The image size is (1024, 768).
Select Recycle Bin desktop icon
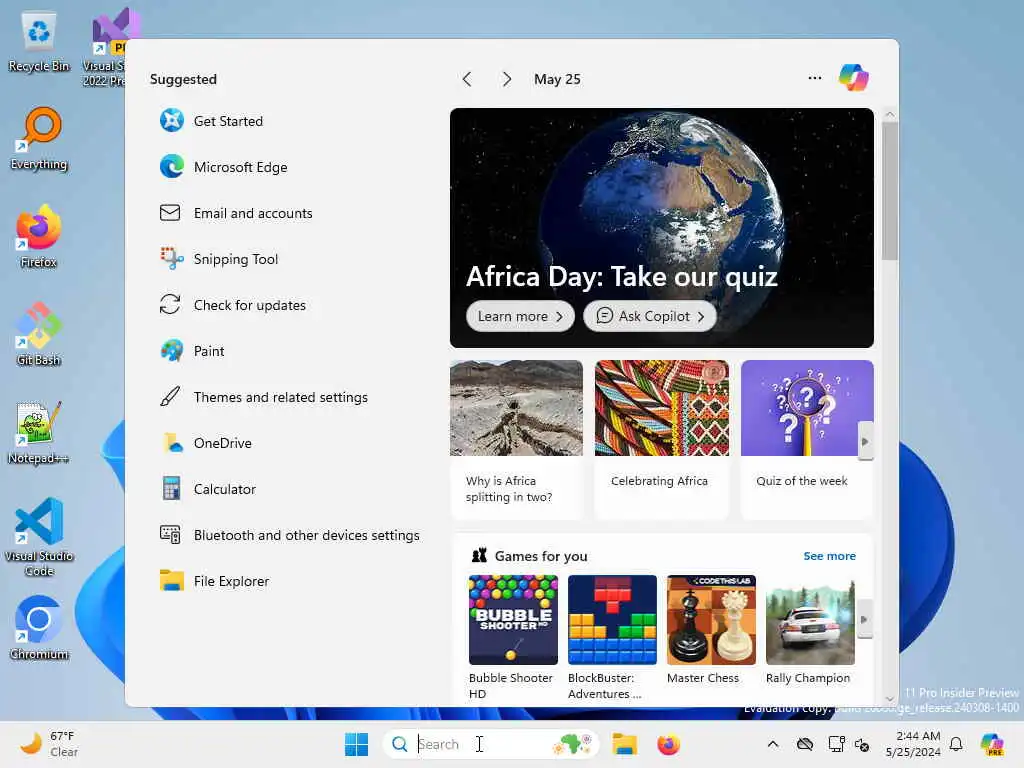tap(39, 42)
